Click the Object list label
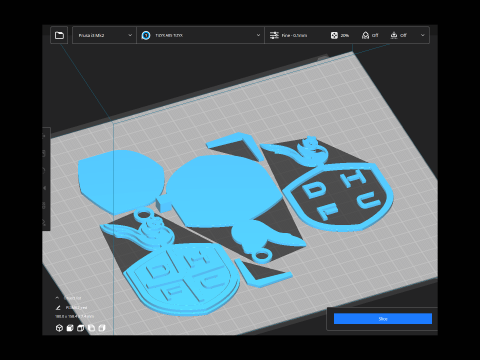 tap(72, 298)
